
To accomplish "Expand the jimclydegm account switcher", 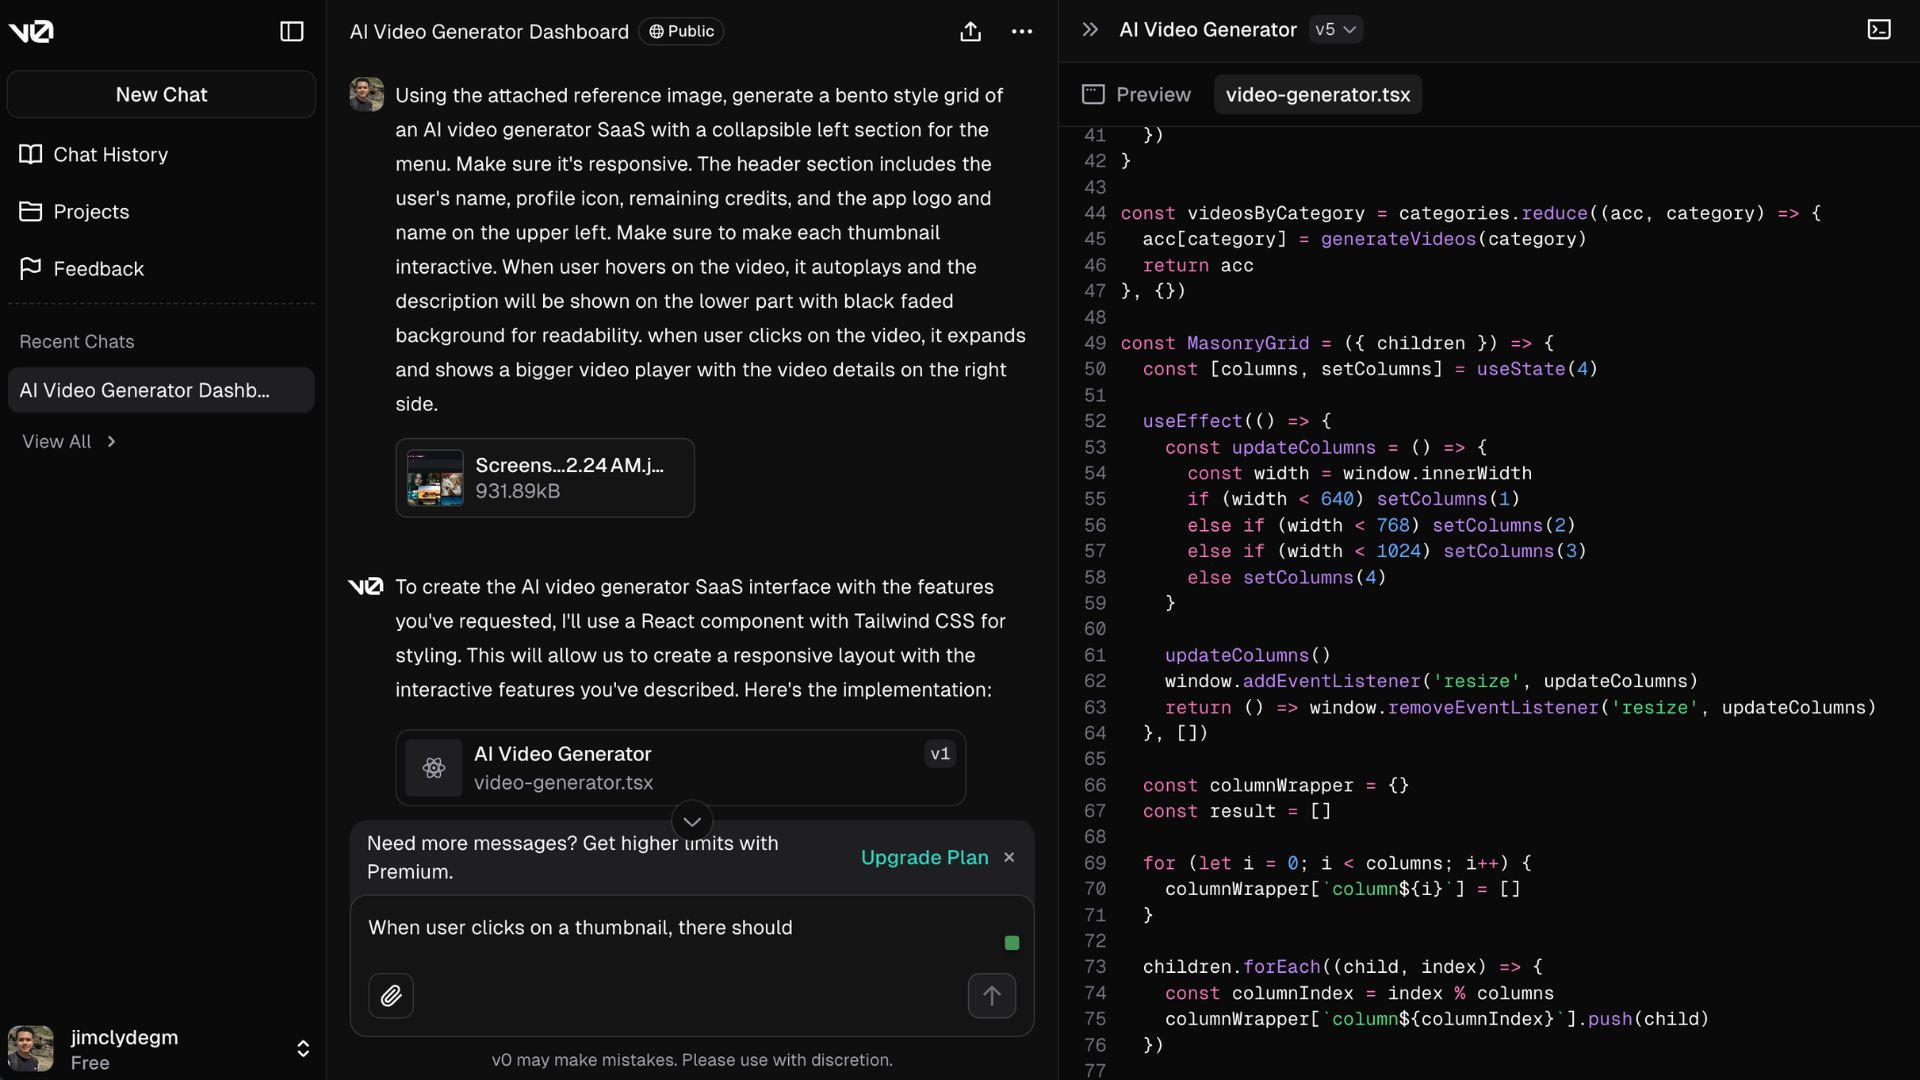I will pos(303,1048).
